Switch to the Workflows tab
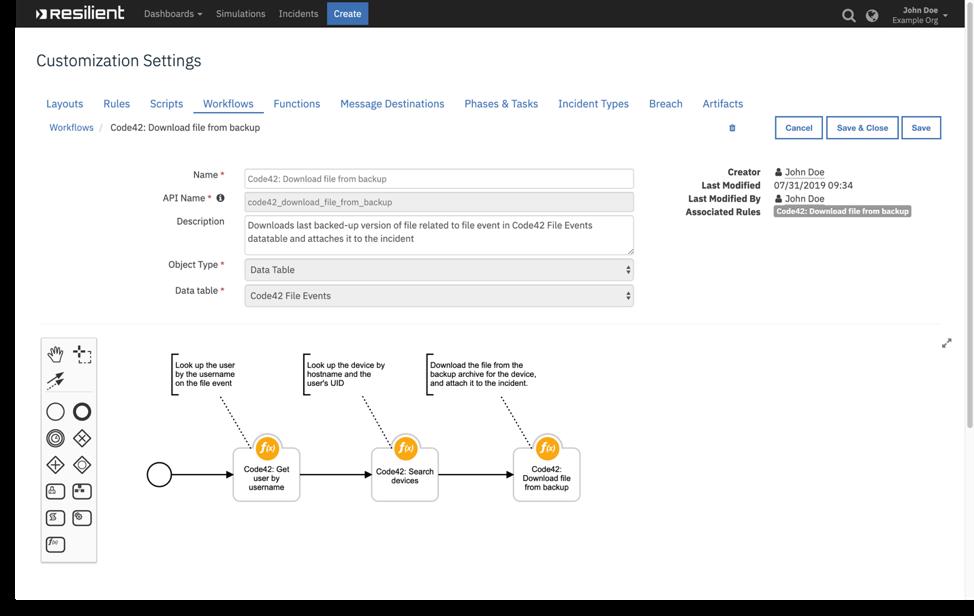This screenshot has width=974, height=616. tap(228, 104)
